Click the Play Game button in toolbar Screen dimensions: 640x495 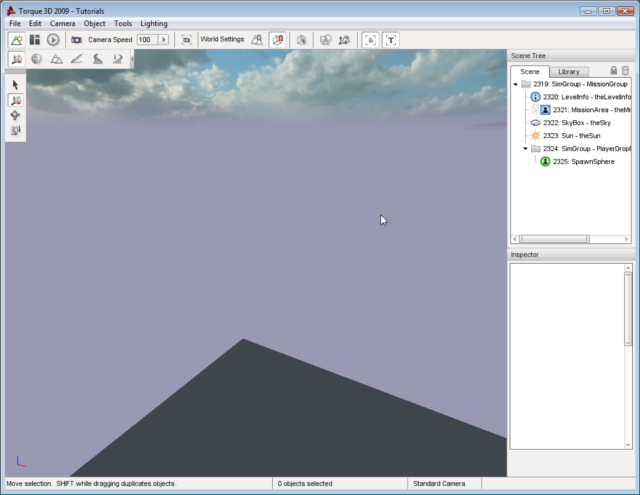pos(53,40)
